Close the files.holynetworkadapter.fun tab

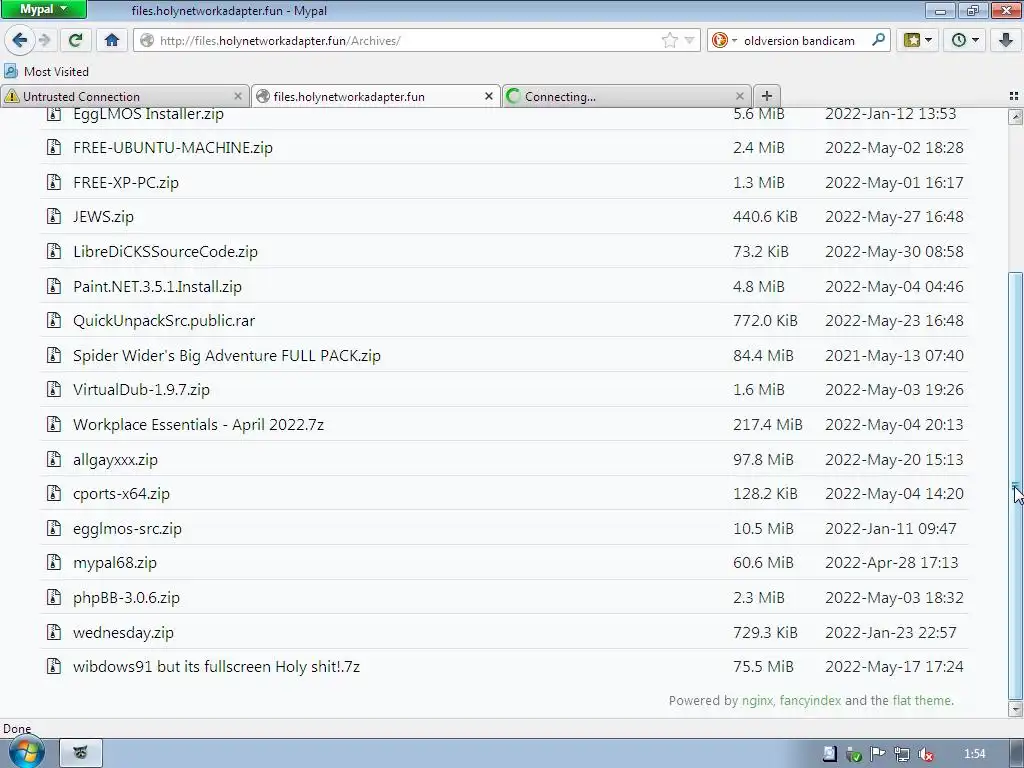tap(488, 96)
